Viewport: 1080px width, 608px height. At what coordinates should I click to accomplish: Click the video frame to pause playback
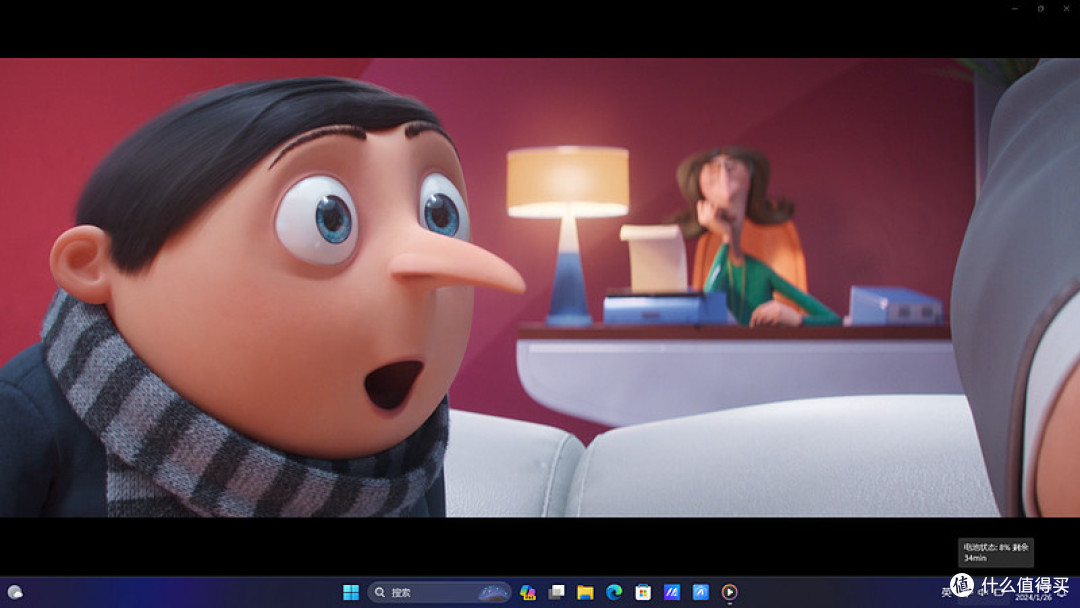540,287
